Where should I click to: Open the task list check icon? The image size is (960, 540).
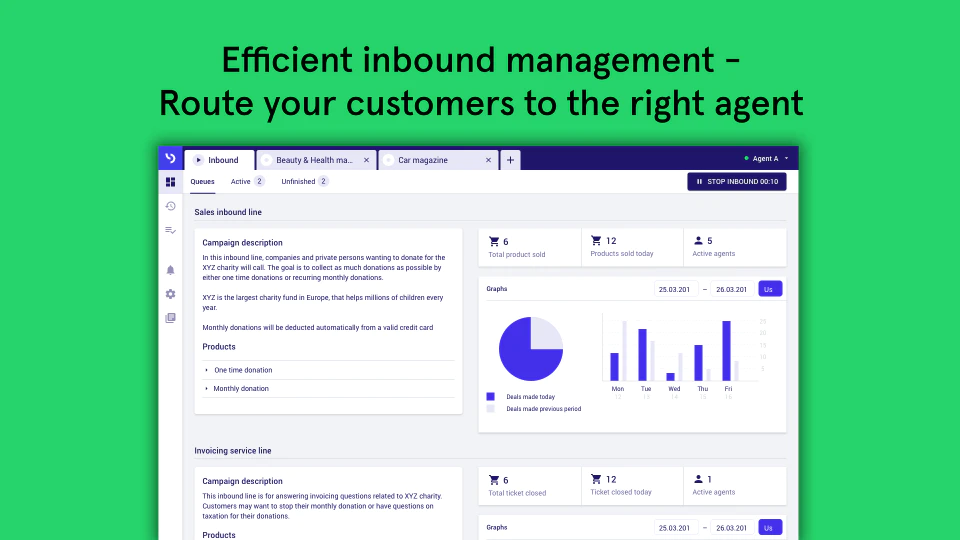pos(170,230)
